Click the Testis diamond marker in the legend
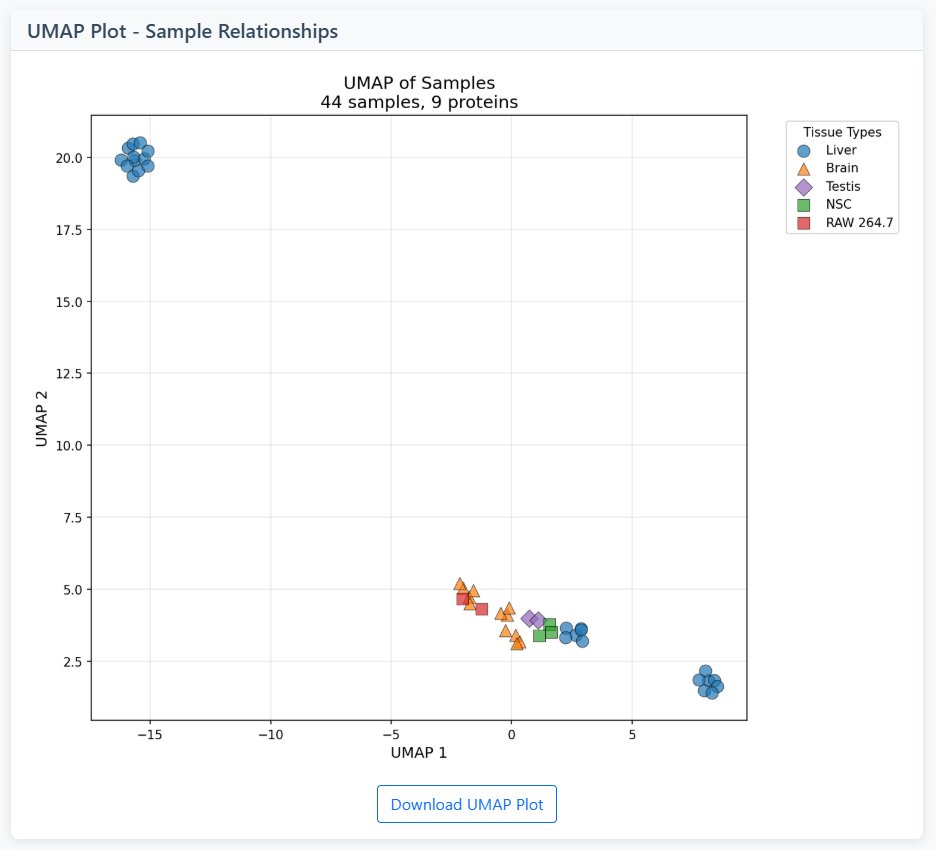 coord(803,186)
